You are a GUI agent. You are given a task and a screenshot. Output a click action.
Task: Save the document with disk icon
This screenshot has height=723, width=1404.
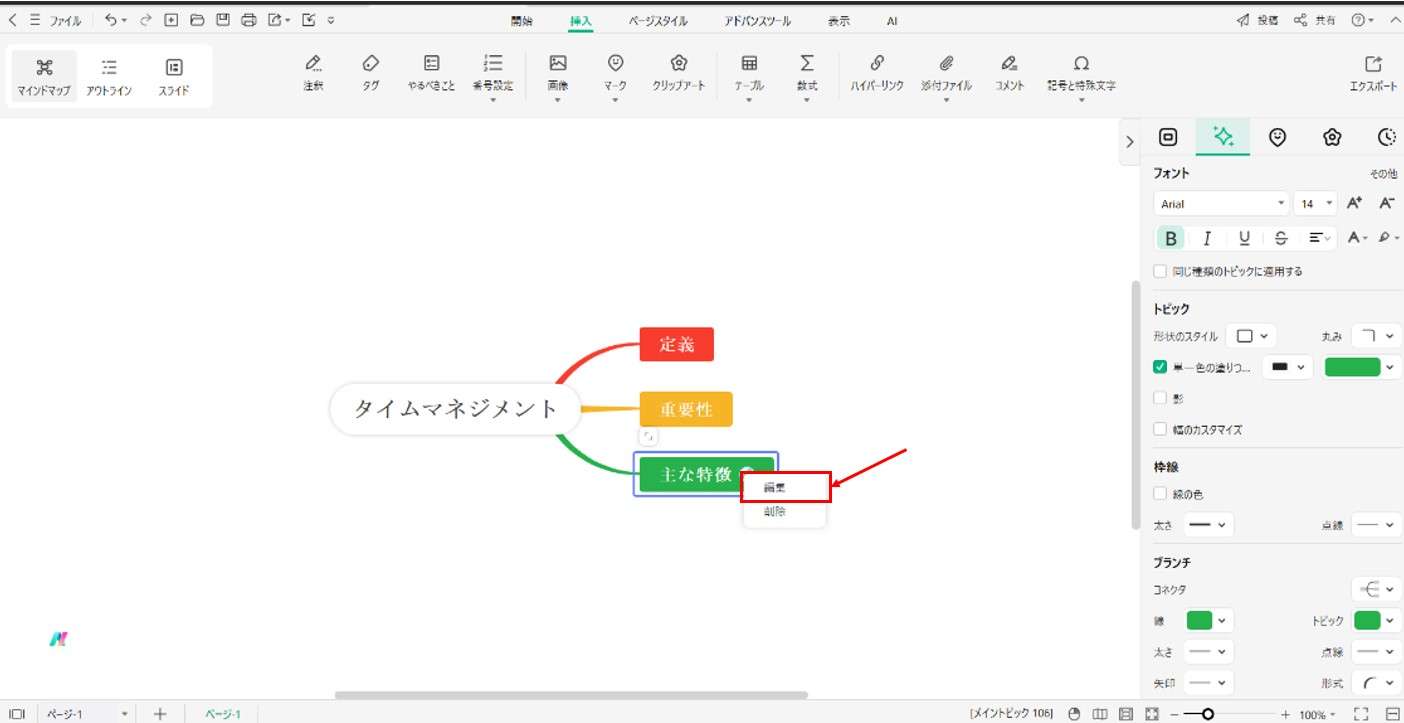click(223, 19)
